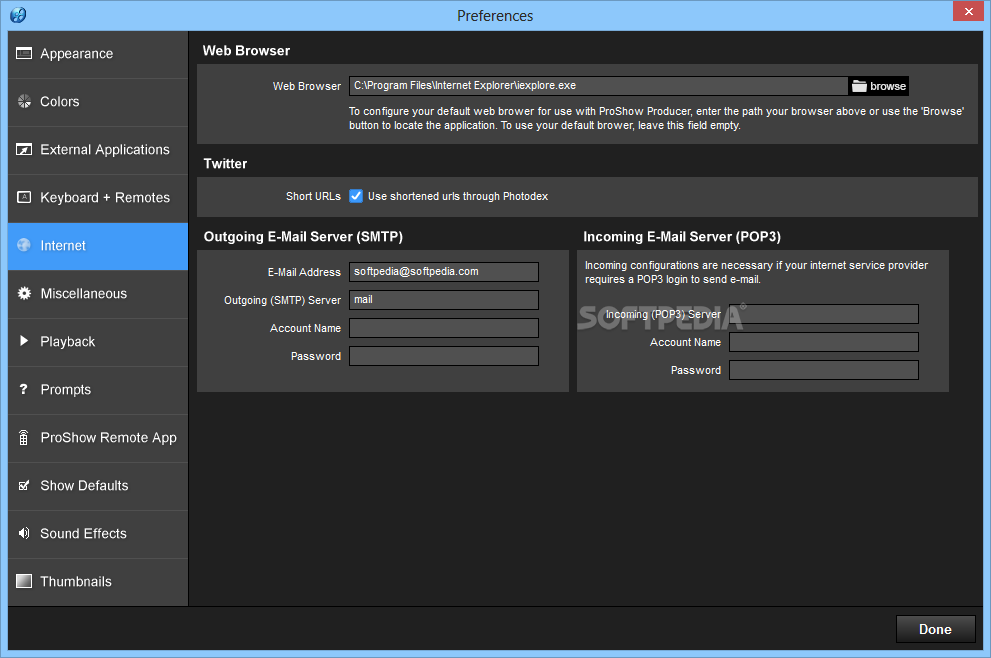Image resolution: width=991 pixels, height=658 pixels.
Task: Select Keyboard + Remotes category
Action: 98,198
